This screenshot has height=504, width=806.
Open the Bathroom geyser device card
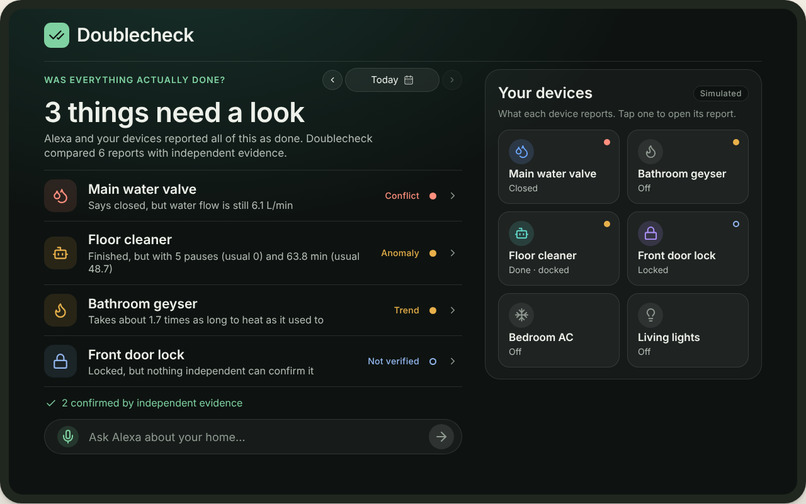pos(688,167)
